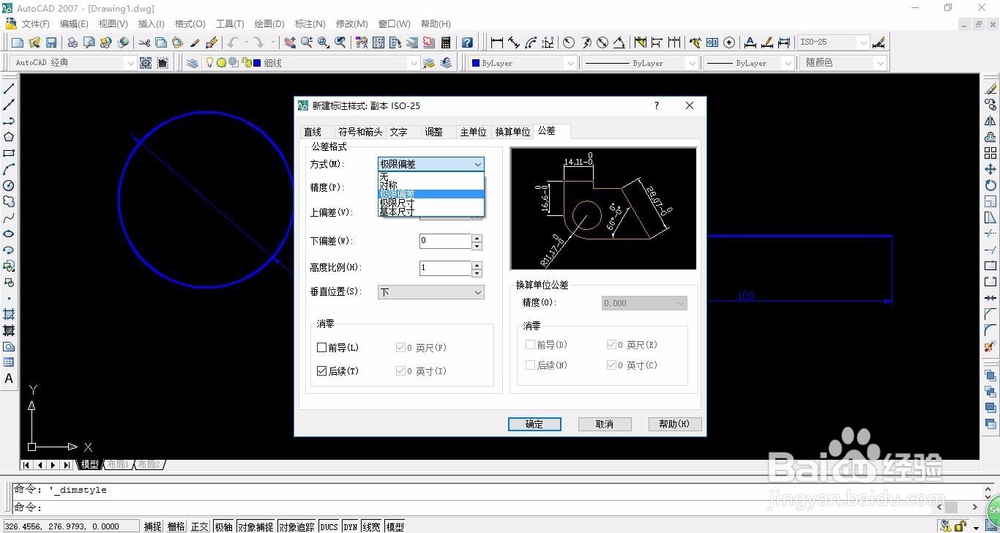Open the Layer Properties Manager icon
The height and width of the screenshot is (533, 1000).
192,63
